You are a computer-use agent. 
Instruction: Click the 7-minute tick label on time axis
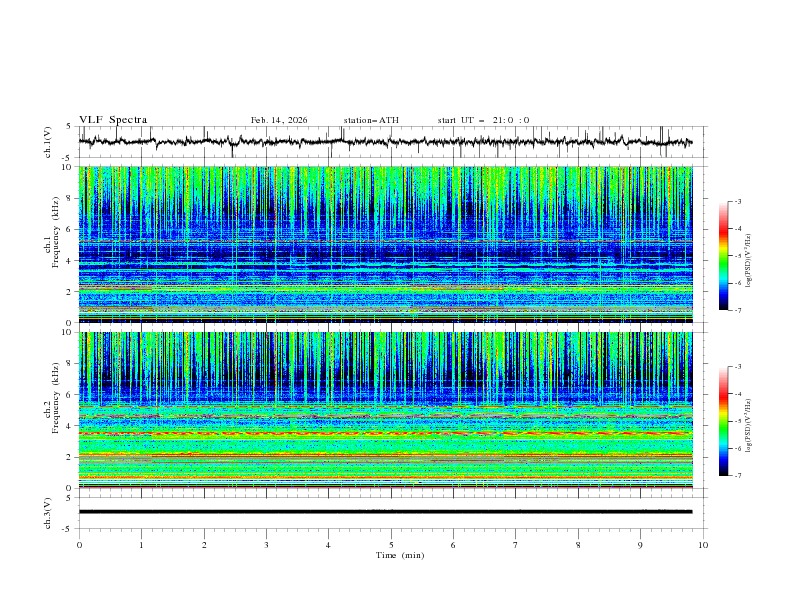pyautogui.click(x=516, y=545)
